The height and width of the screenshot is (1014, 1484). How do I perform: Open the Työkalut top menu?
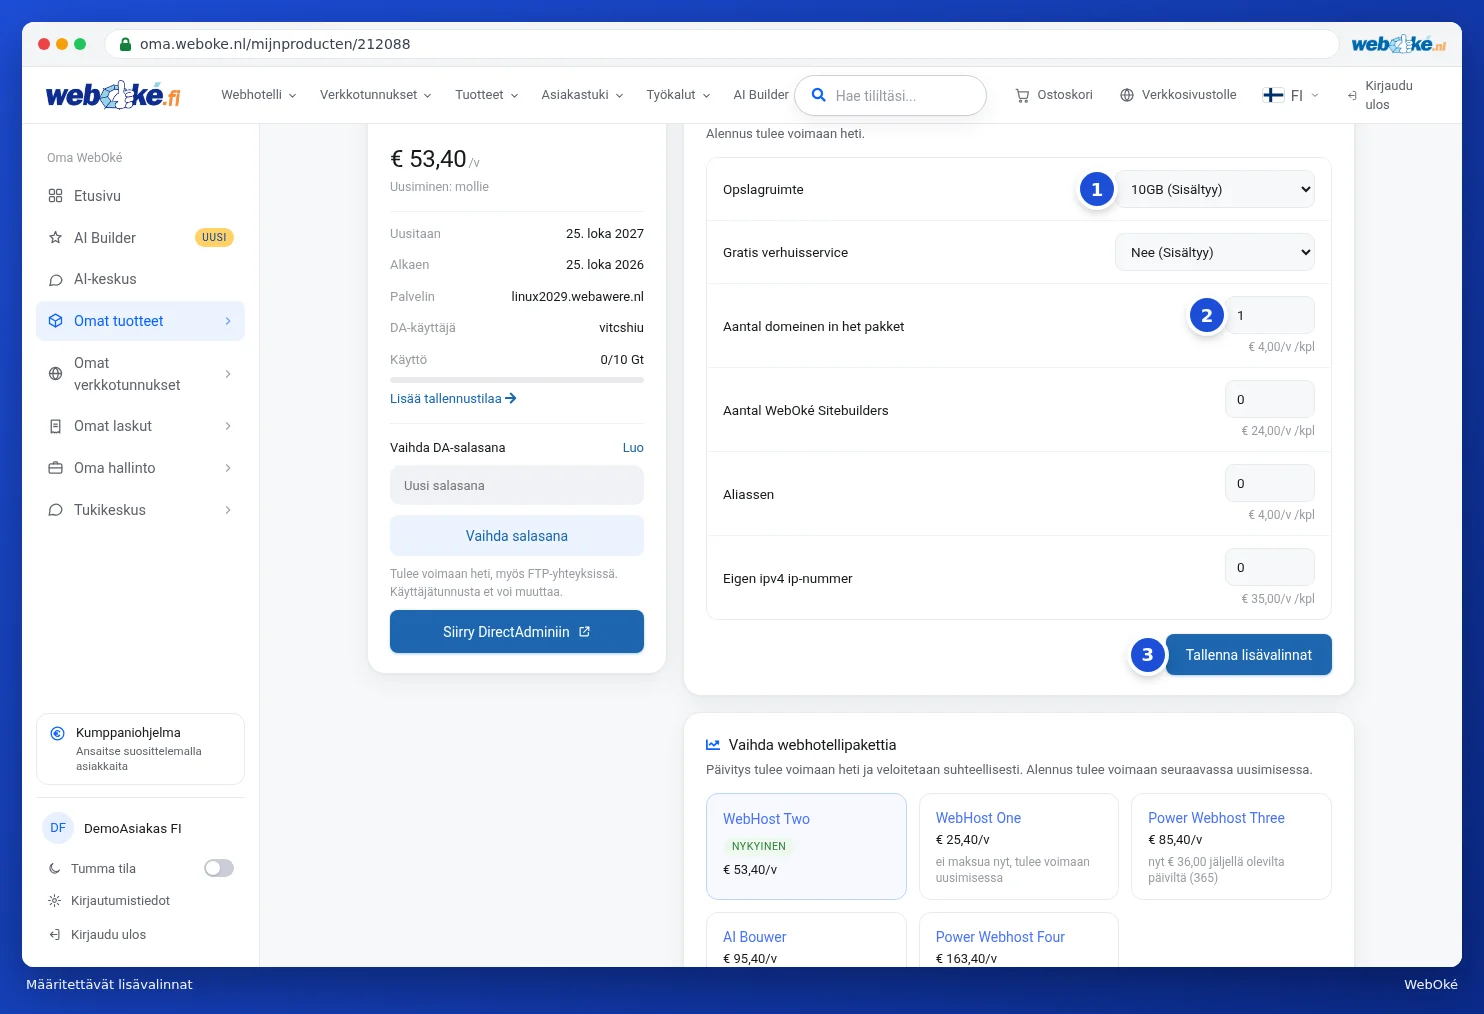[678, 95]
